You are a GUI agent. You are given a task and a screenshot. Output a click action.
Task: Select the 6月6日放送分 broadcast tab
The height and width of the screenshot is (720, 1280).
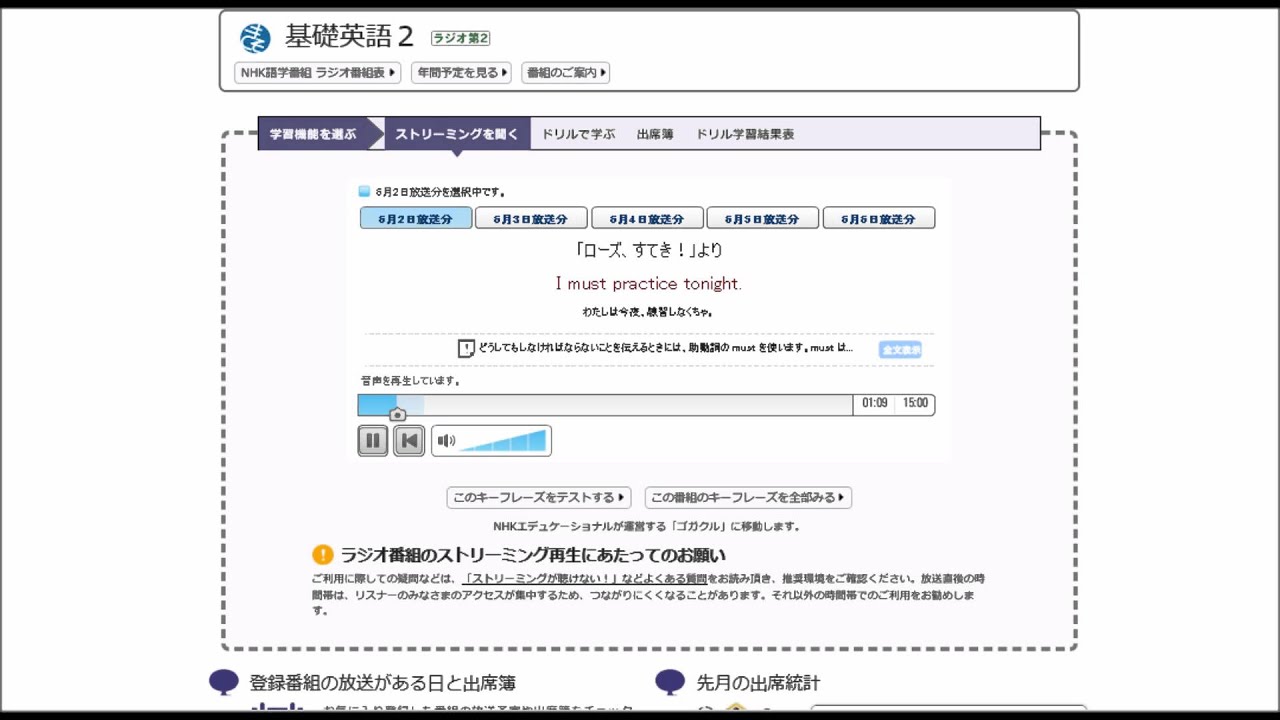878,218
